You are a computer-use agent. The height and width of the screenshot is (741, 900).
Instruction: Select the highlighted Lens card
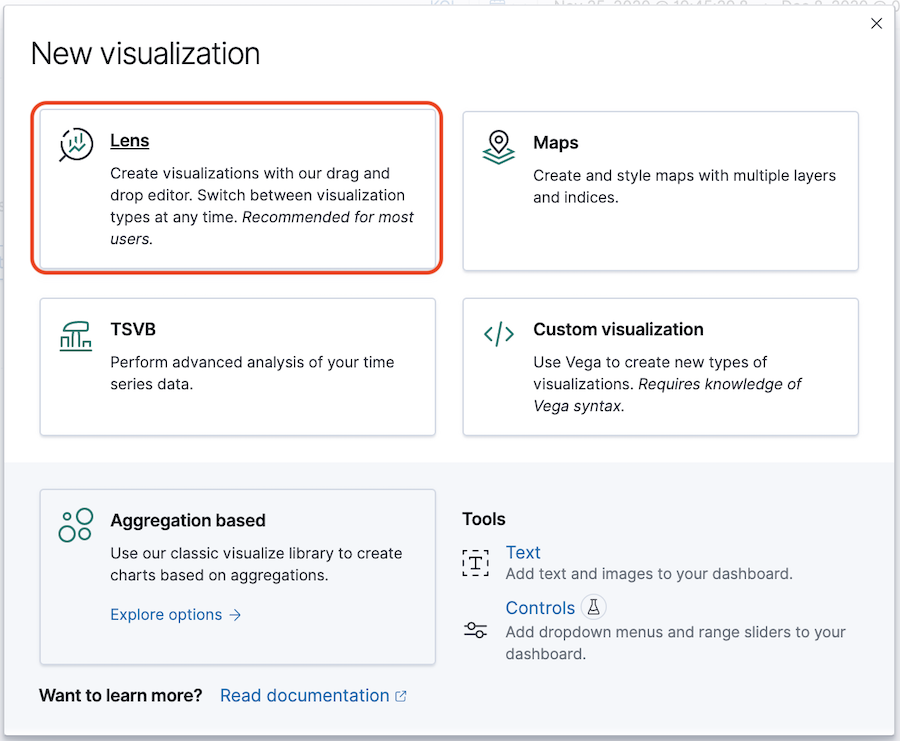(237, 185)
